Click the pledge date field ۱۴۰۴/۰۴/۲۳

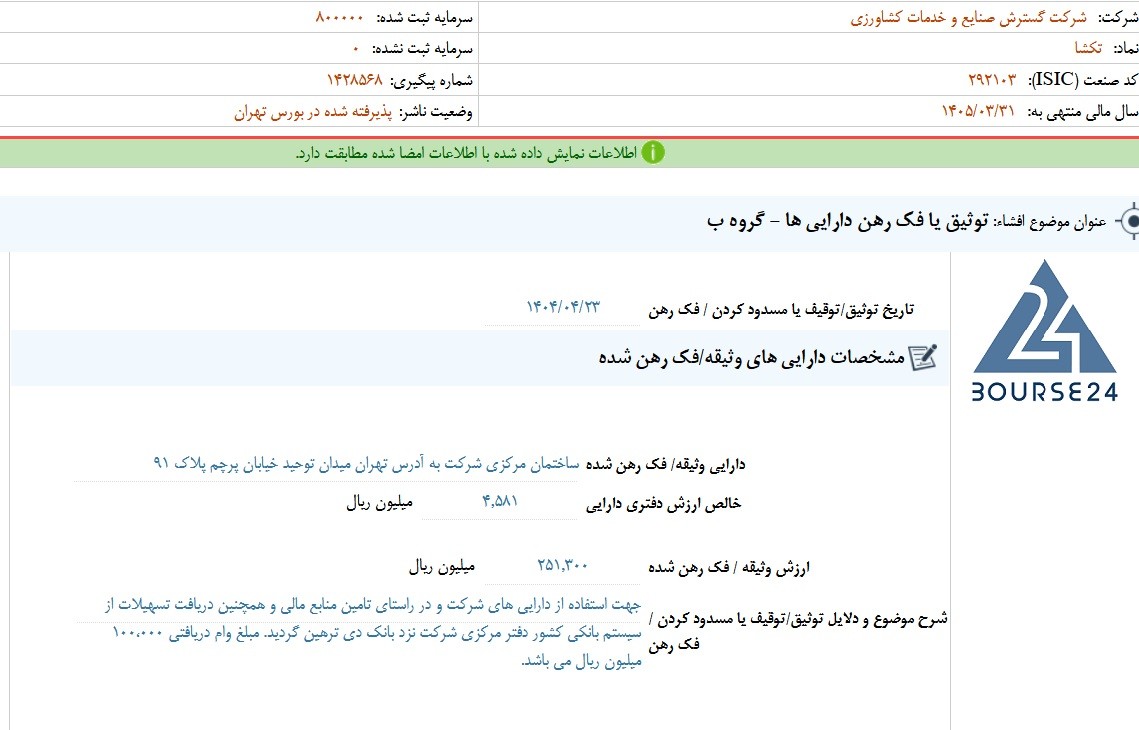pos(563,307)
